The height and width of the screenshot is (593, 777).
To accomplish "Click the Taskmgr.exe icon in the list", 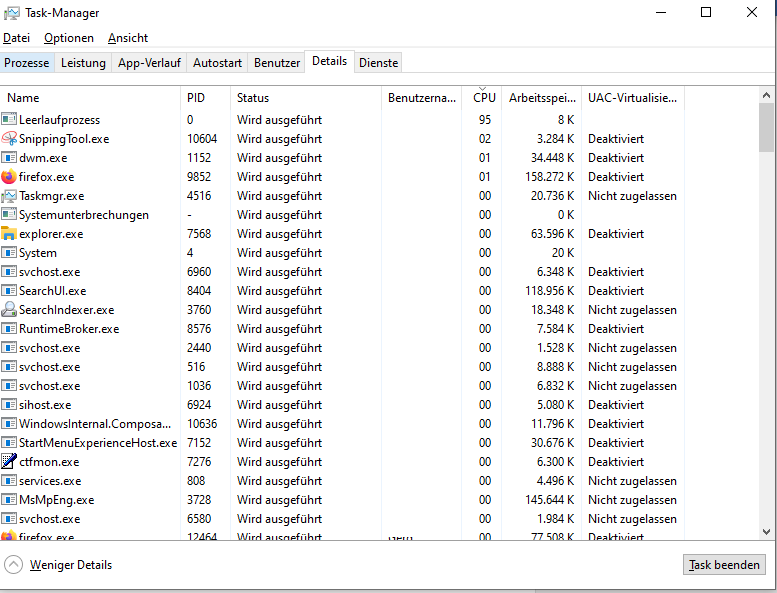I will pos(9,196).
